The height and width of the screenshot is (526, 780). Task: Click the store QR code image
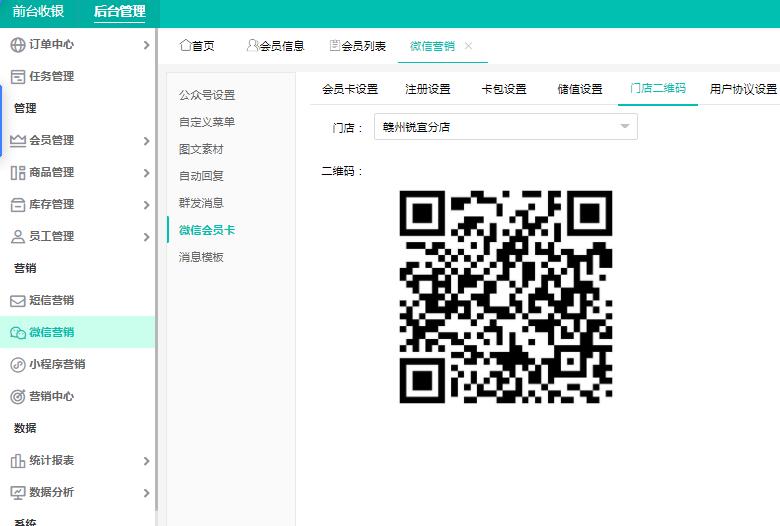coord(506,297)
